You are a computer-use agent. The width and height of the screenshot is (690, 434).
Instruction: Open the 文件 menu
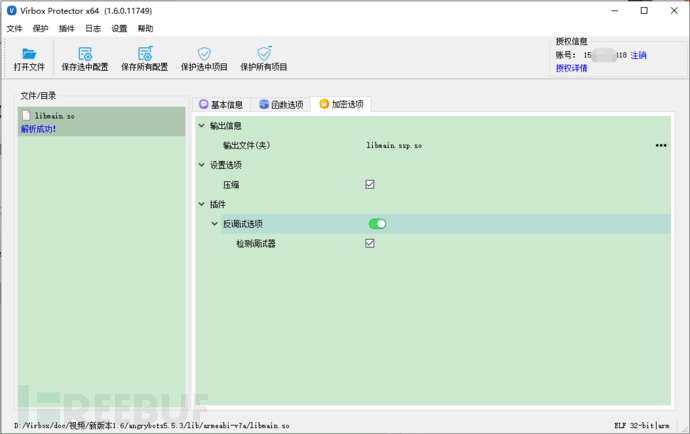click(x=14, y=29)
